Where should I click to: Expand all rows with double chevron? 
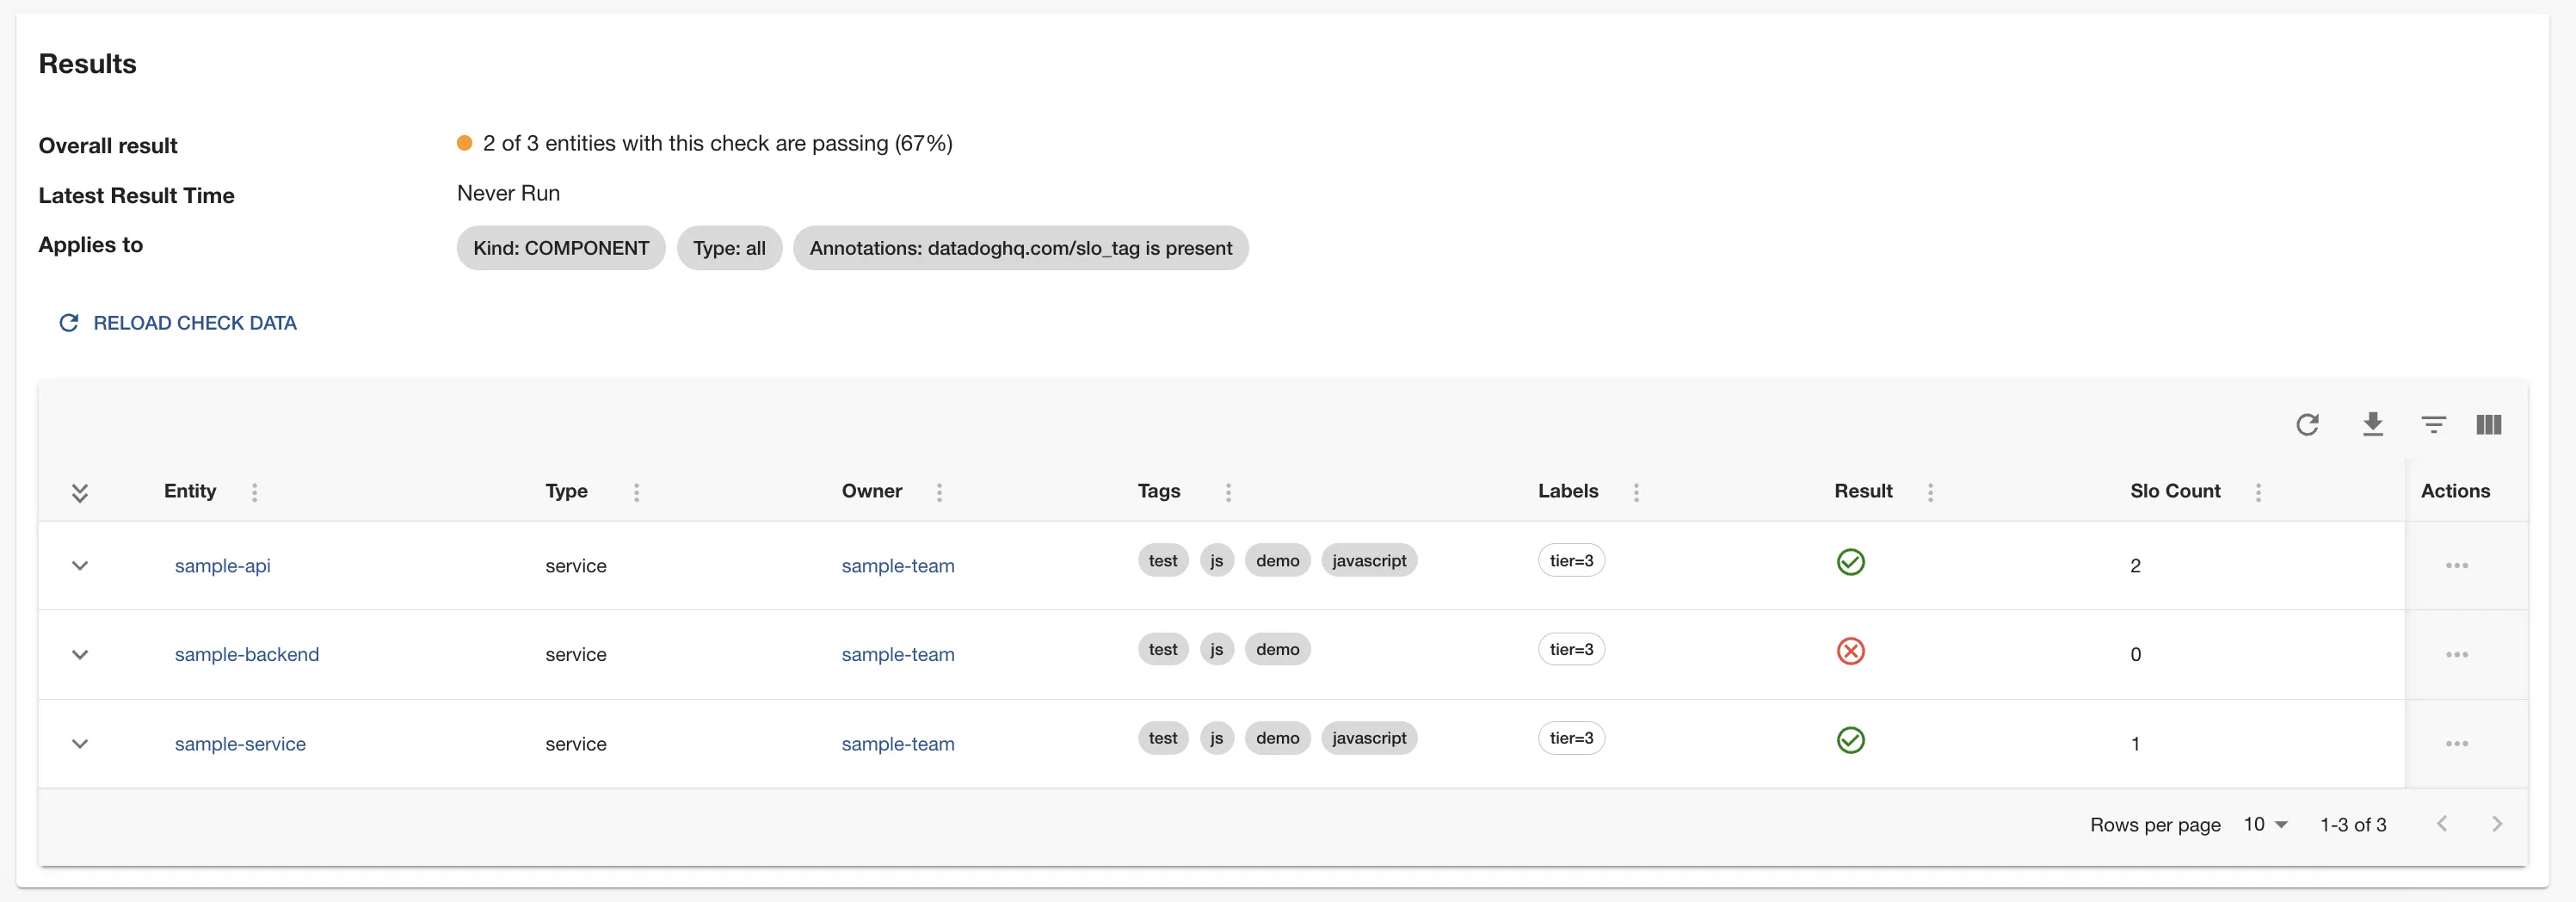(x=80, y=492)
